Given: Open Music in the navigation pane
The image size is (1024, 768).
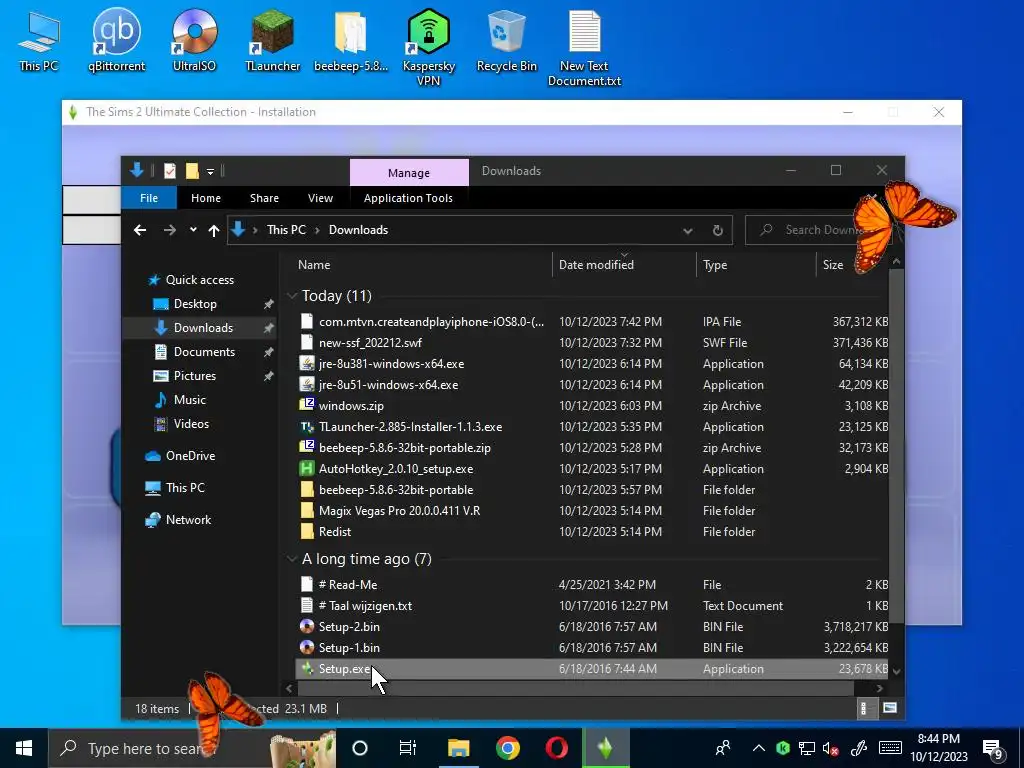Looking at the screenshot, I should click(189, 400).
